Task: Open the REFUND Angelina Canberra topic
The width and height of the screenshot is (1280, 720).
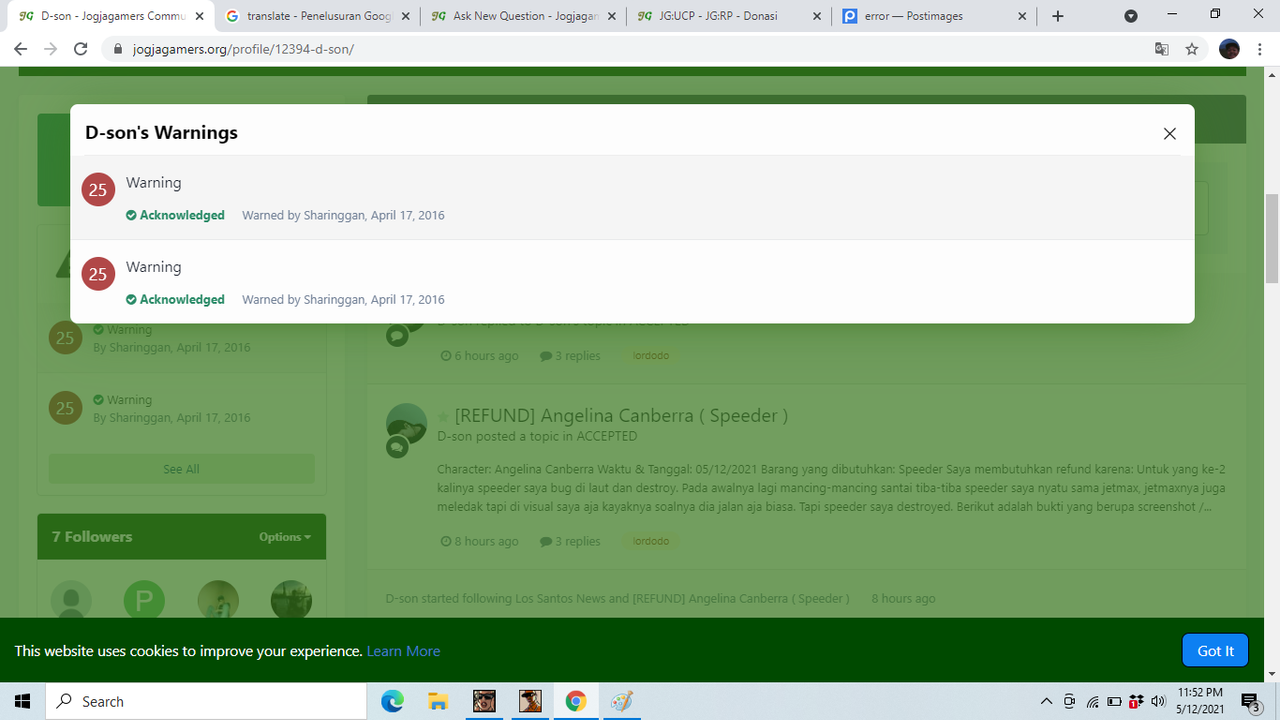Action: pyautogui.click(x=621, y=415)
